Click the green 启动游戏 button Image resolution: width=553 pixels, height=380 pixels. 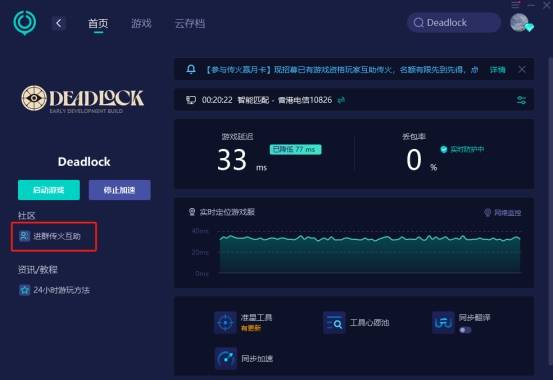[49, 190]
